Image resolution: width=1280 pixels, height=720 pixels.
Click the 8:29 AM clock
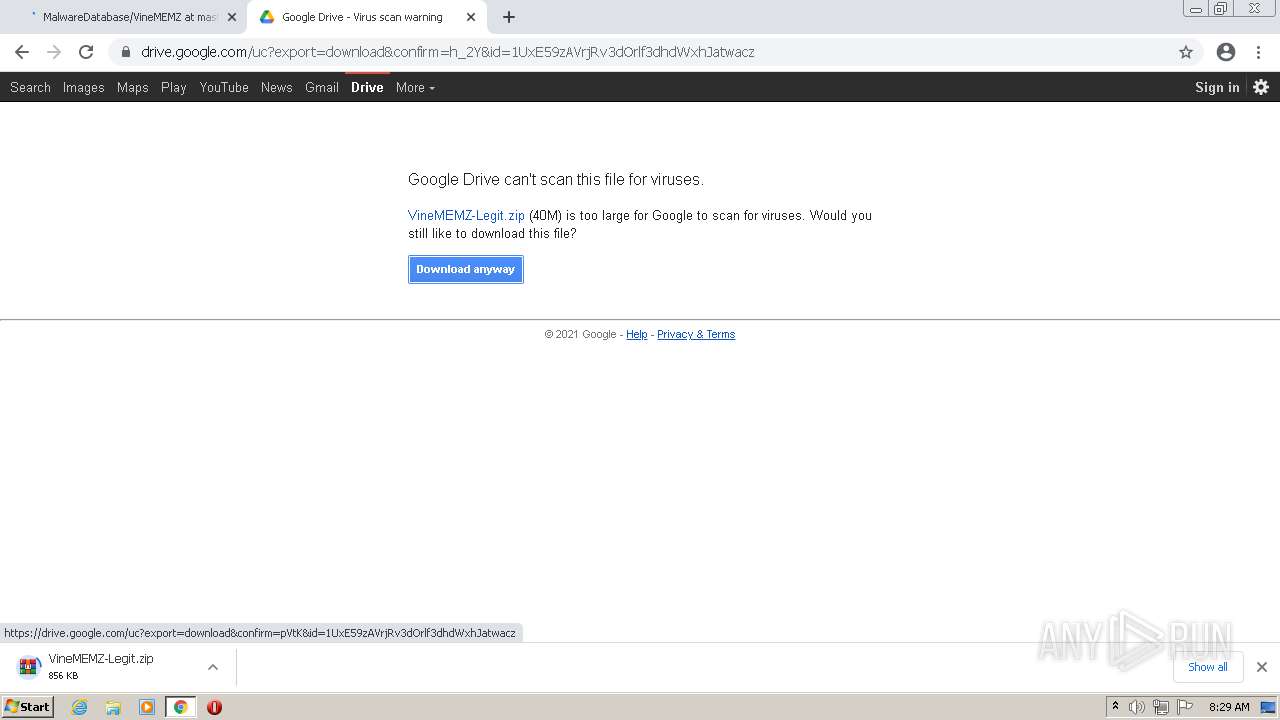point(1229,707)
